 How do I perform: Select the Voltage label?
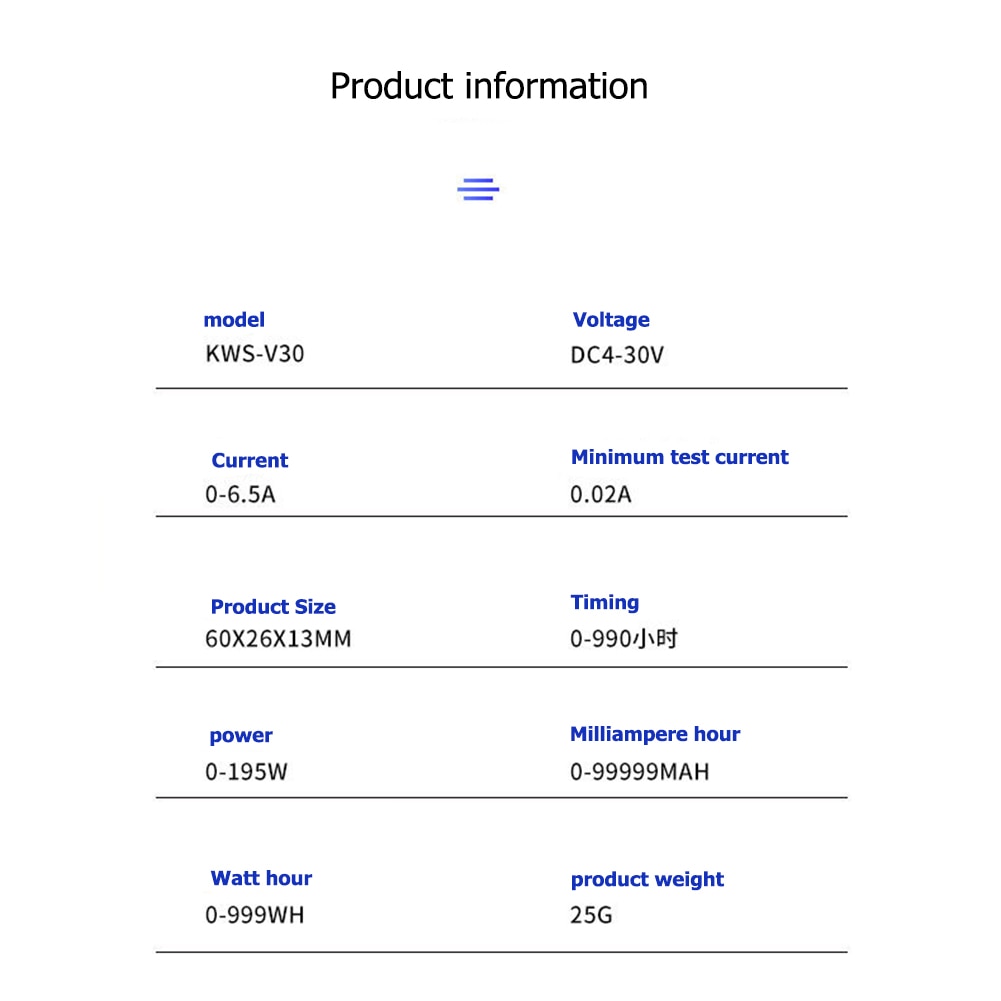[x=611, y=320]
